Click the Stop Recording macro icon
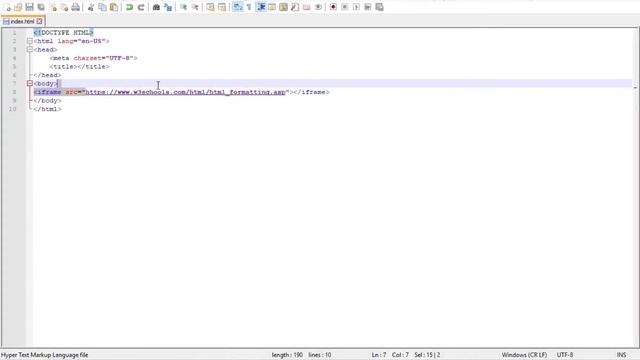This screenshot has height=360, width=640. coord(344,7)
